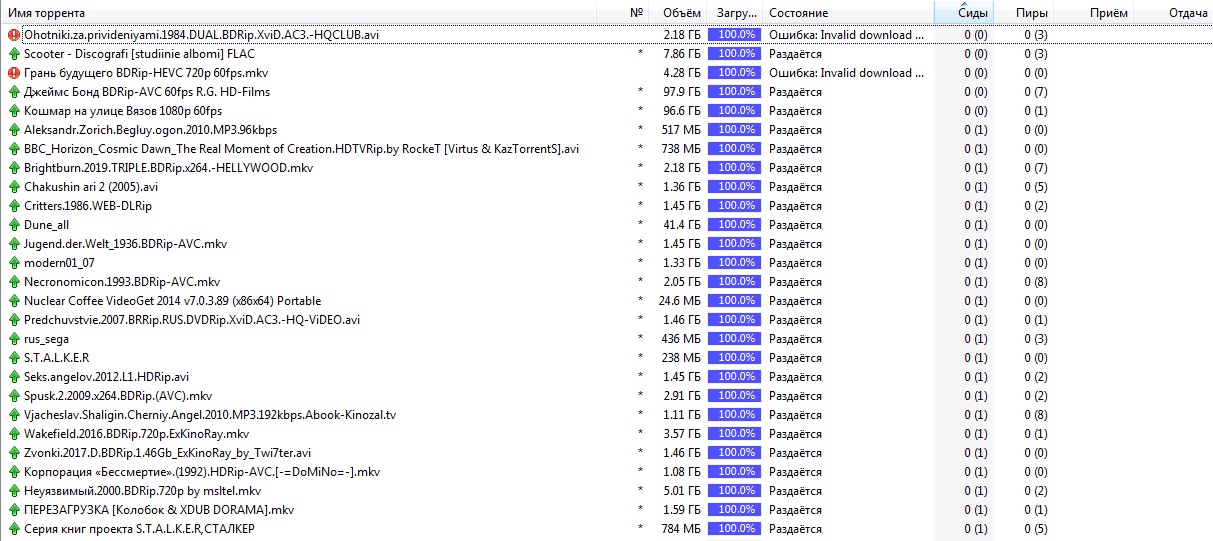Click the № column header

click(x=637, y=13)
